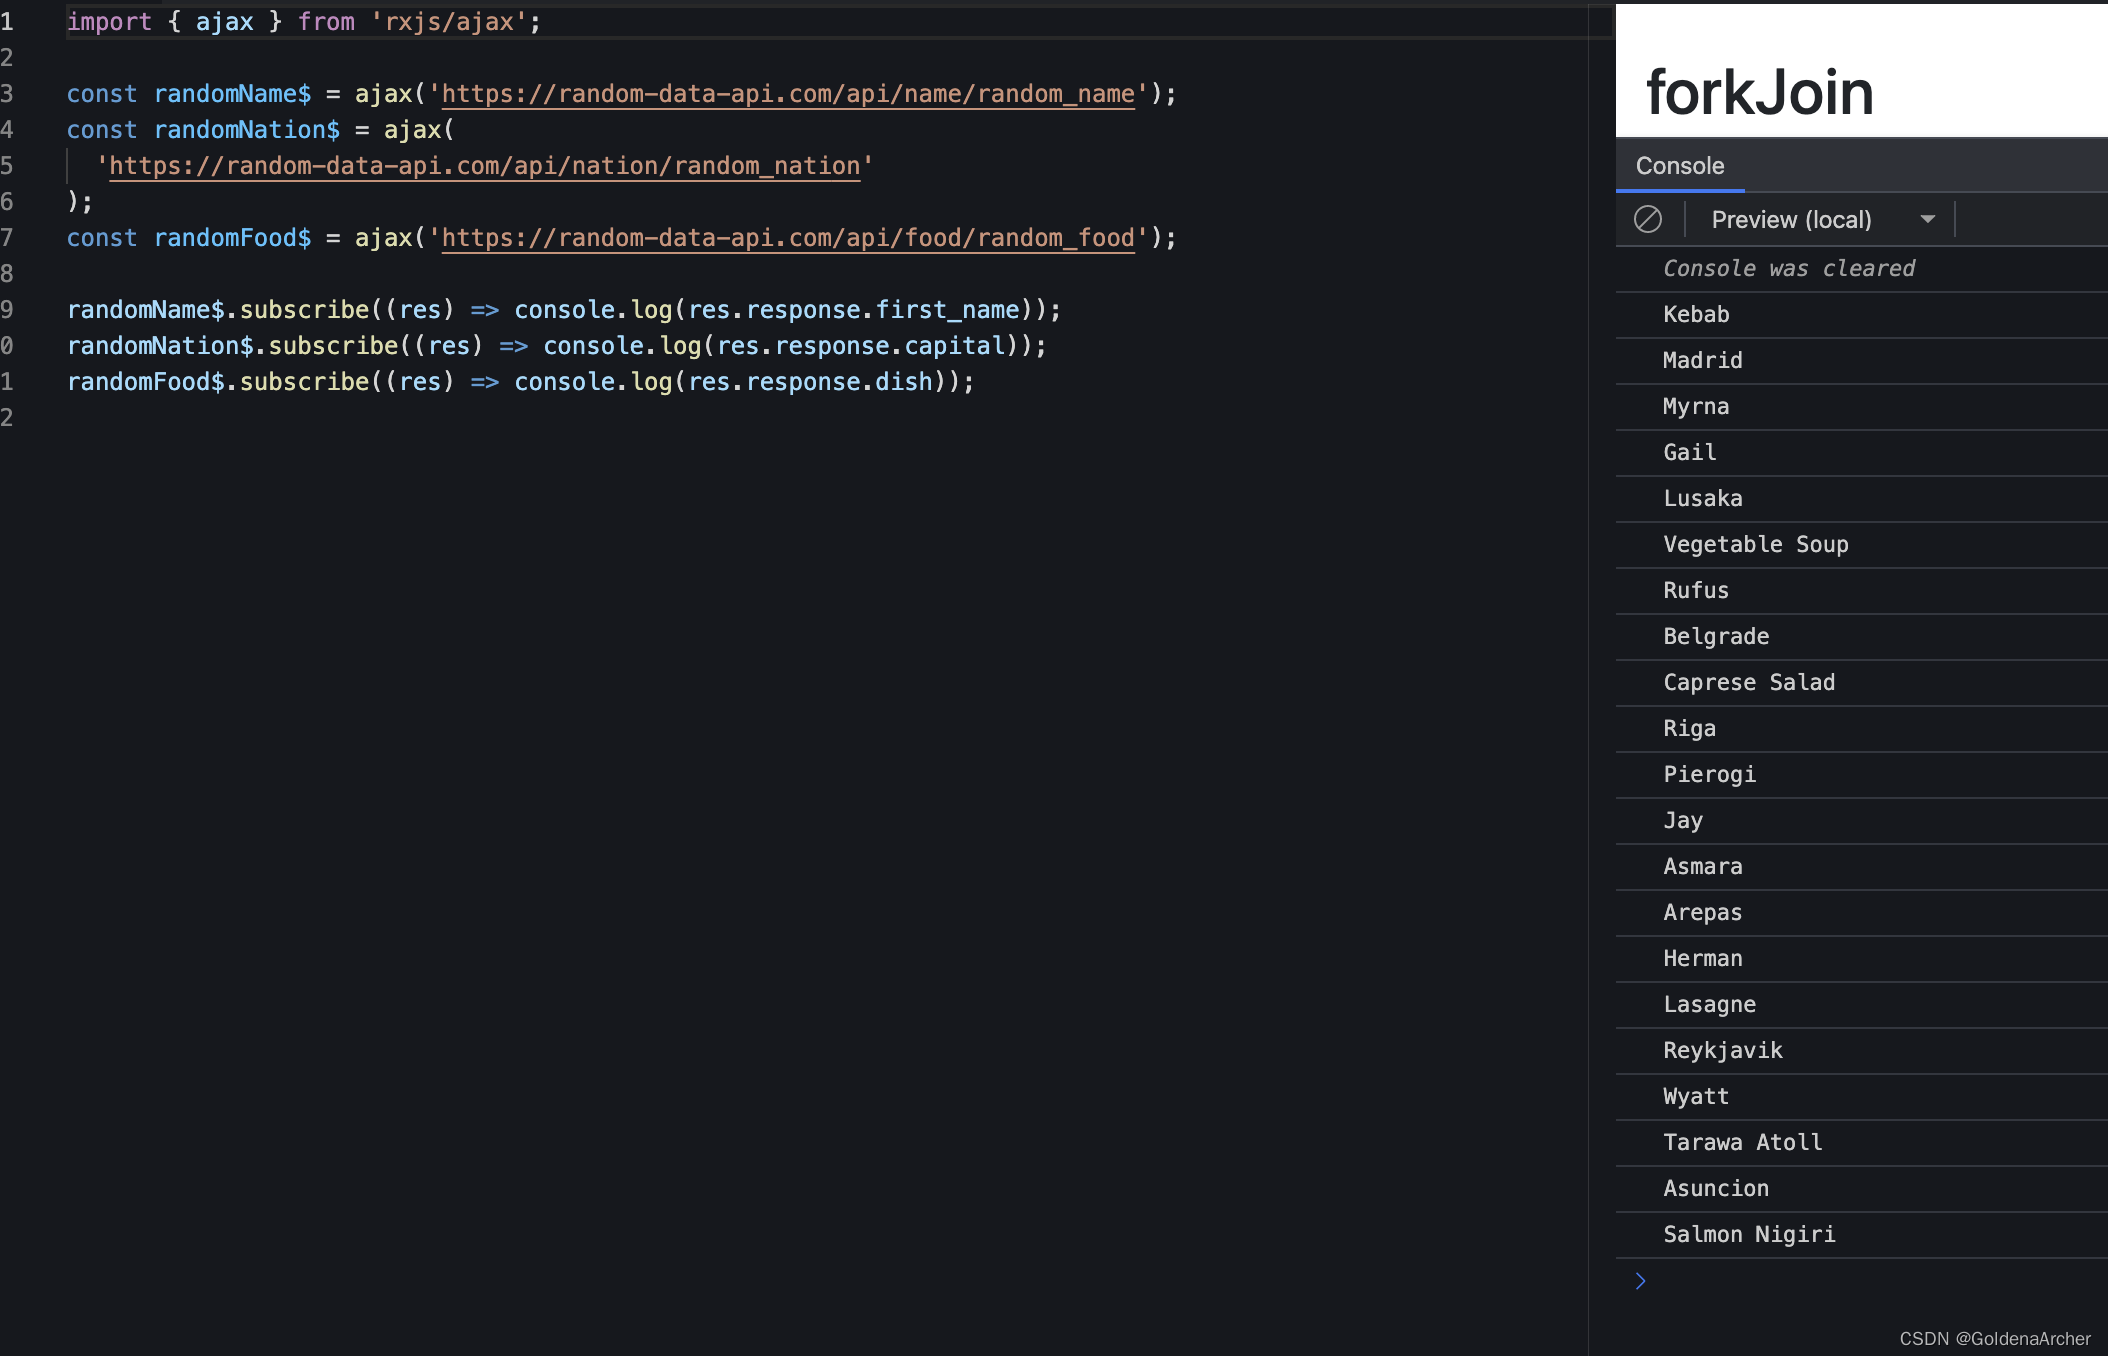Click the forkJoin heading
This screenshot has width=2108, height=1356.
tap(1760, 90)
